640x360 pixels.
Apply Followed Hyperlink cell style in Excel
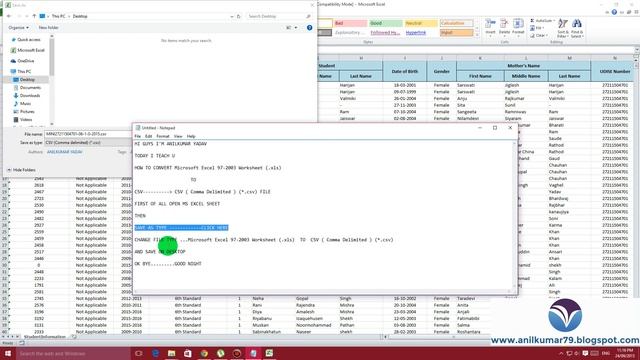coord(385,33)
